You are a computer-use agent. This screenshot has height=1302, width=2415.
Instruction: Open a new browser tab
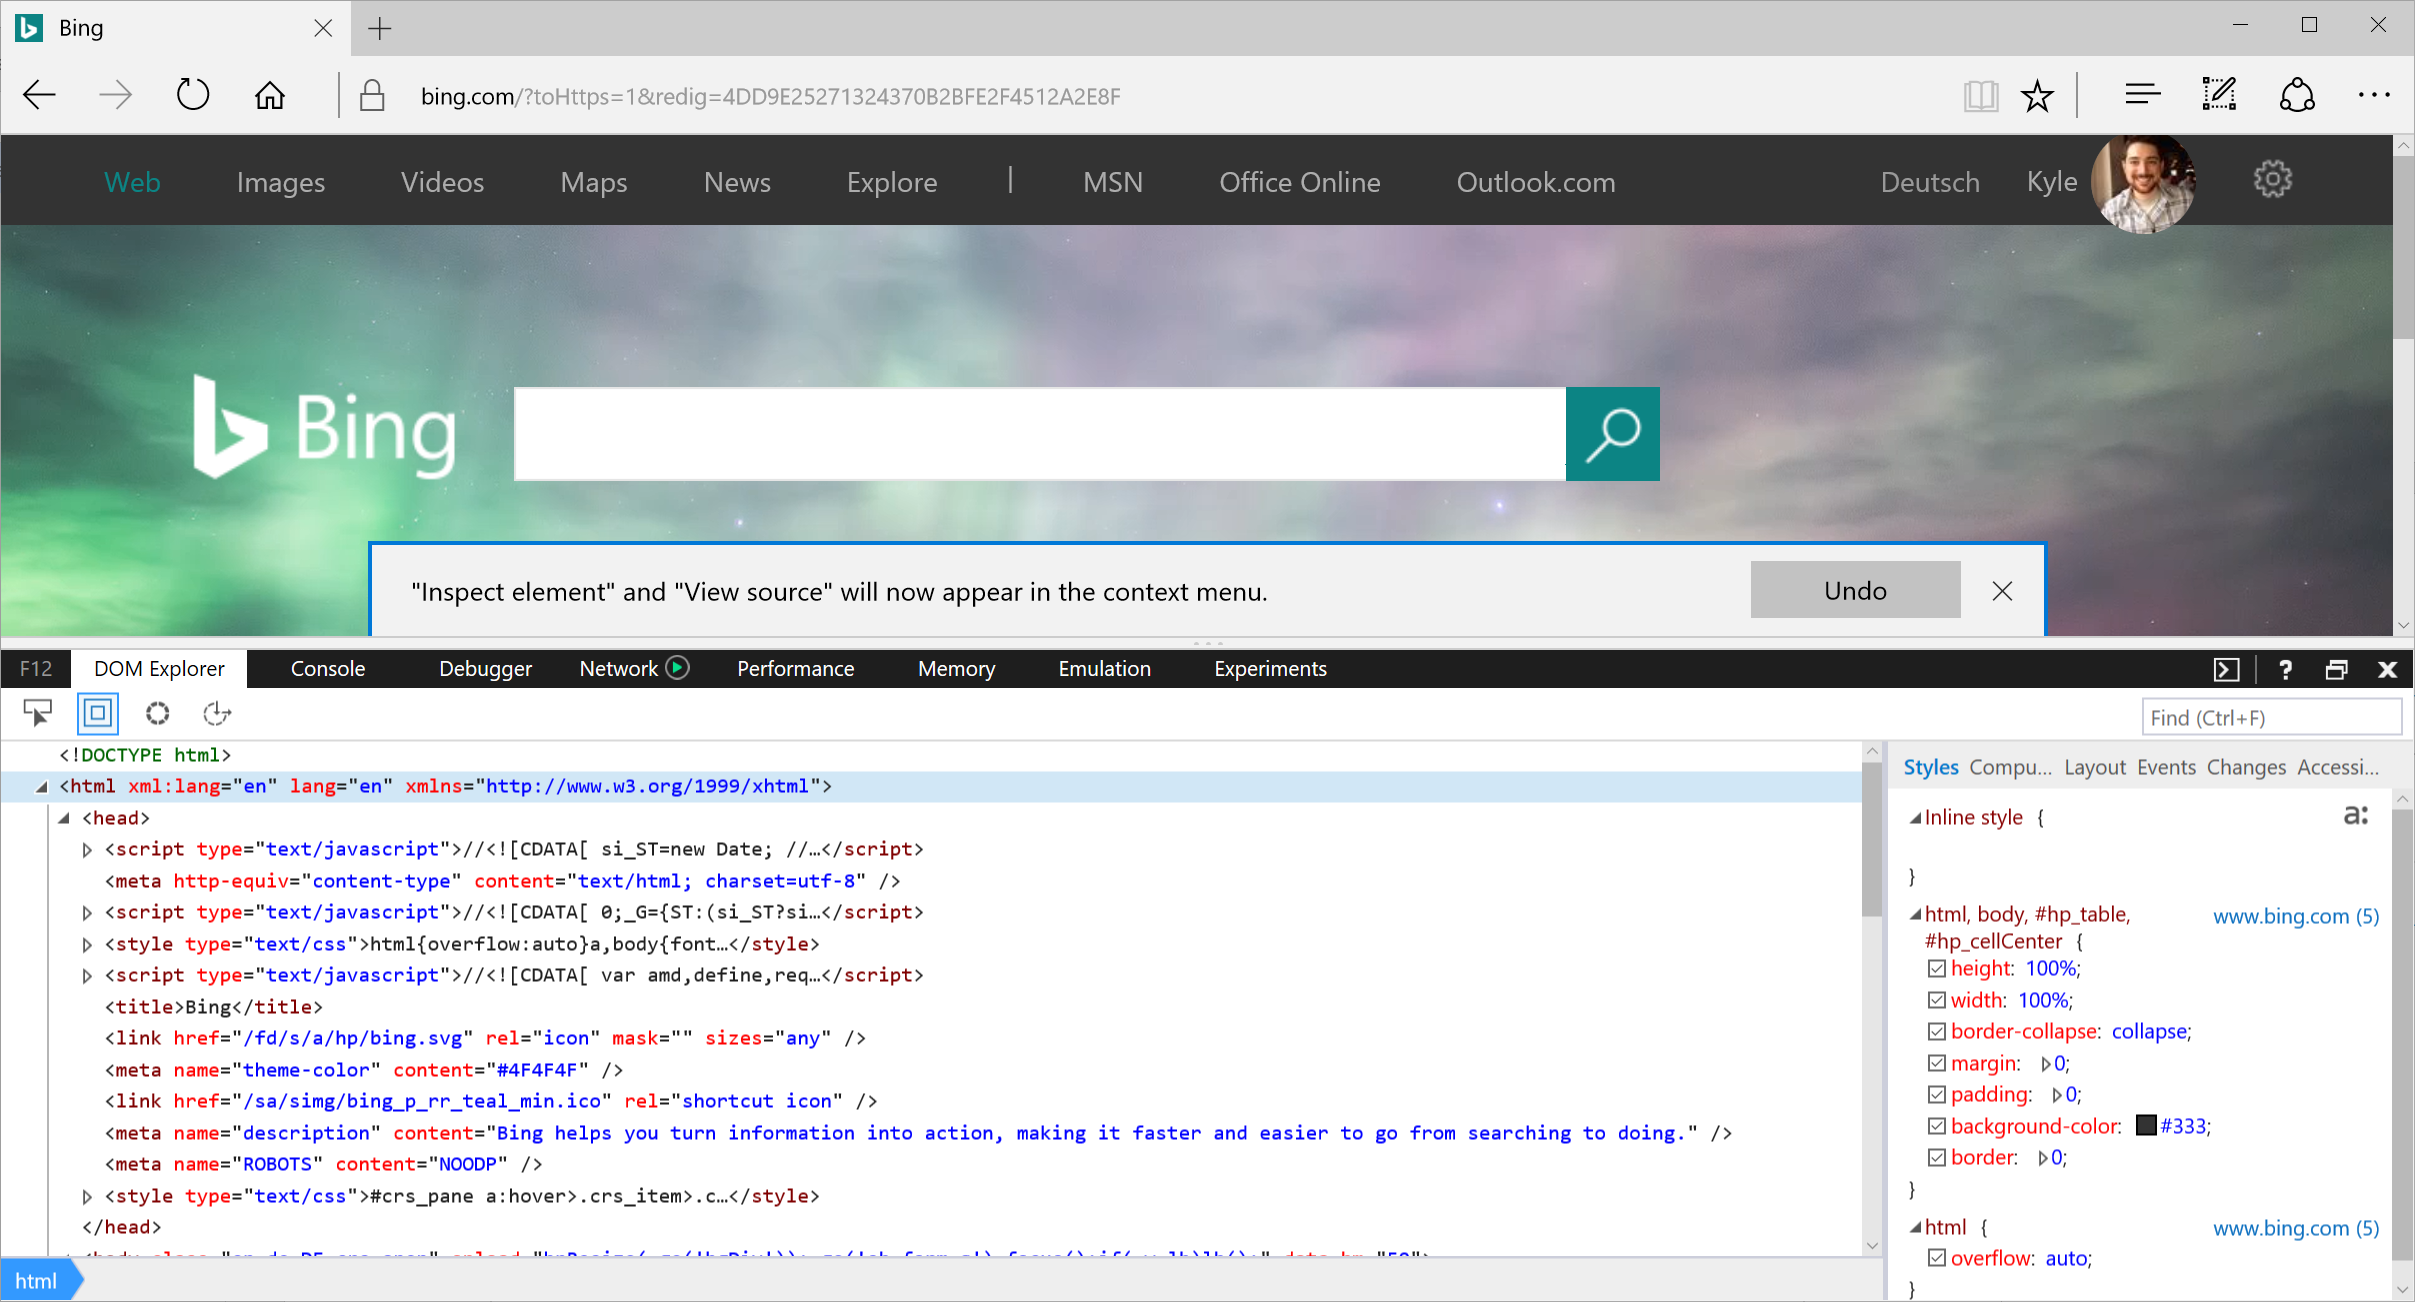click(x=380, y=28)
